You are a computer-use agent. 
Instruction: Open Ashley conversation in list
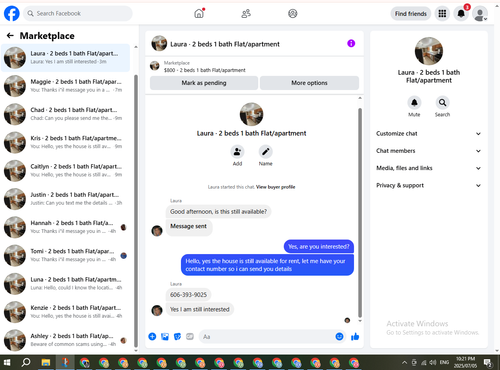66,340
